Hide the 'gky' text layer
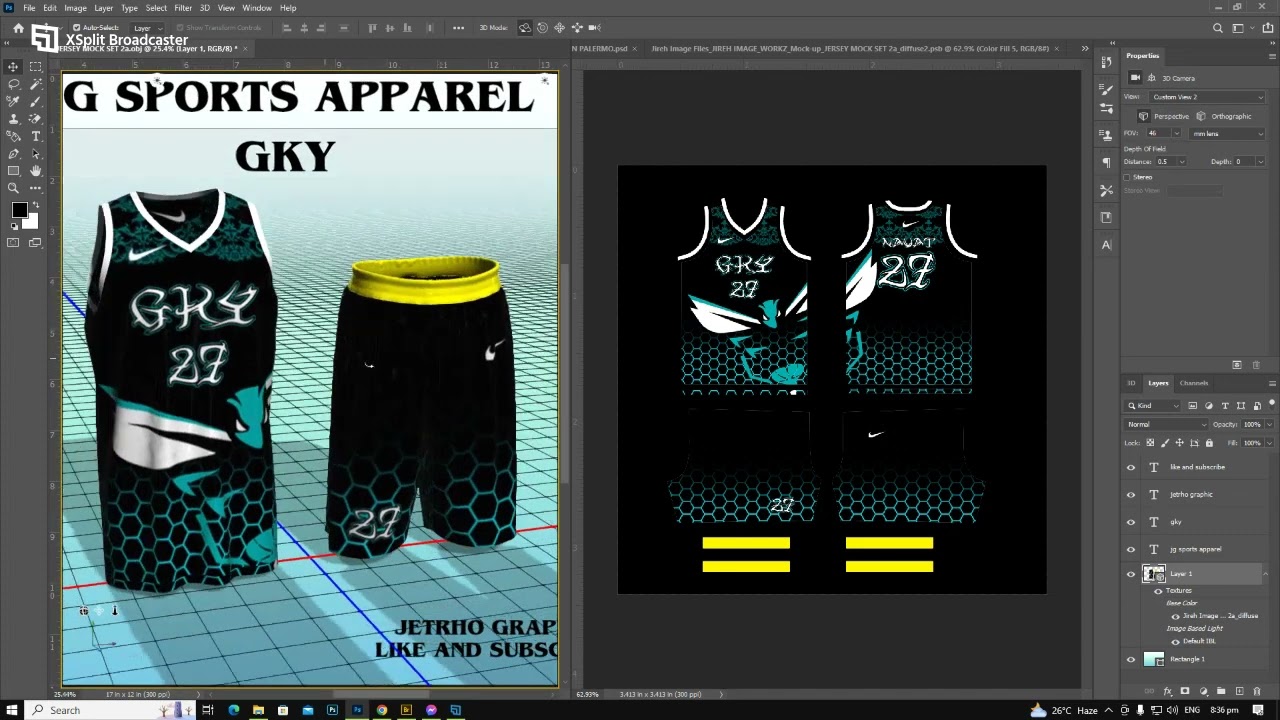This screenshot has height=720, width=1280. click(x=1131, y=522)
